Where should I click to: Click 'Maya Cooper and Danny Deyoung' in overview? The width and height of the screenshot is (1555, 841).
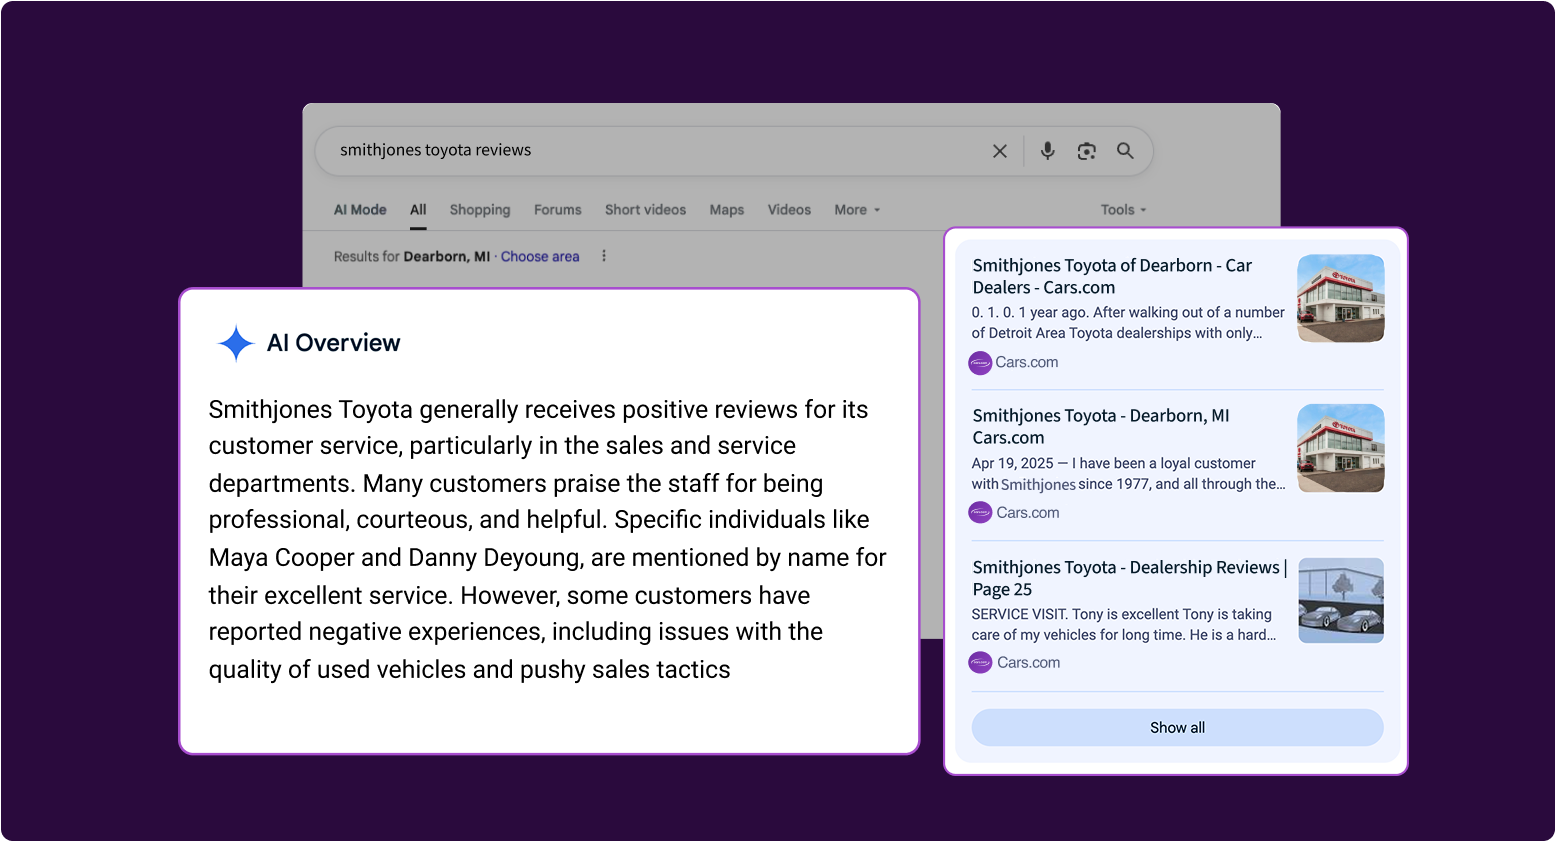[x=394, y=558]
